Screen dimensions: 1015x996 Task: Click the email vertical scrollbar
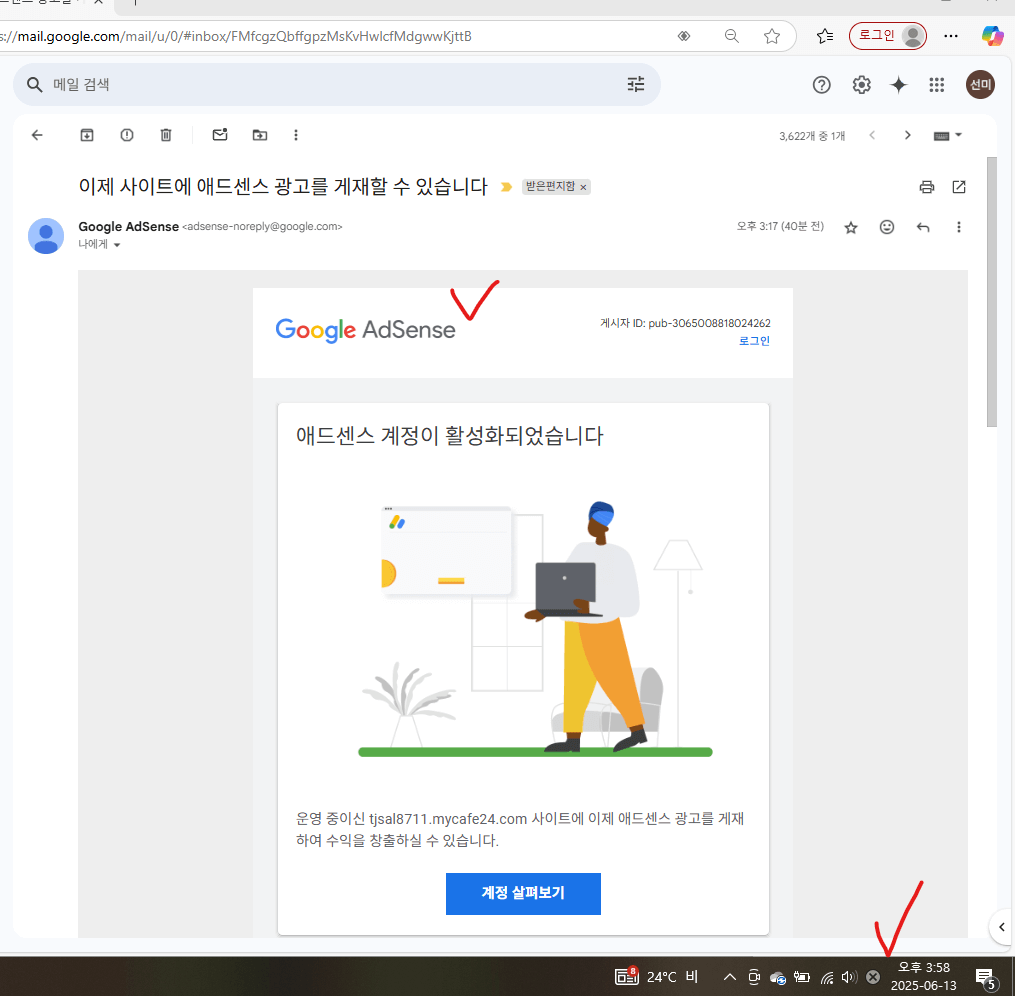(992, 292)
